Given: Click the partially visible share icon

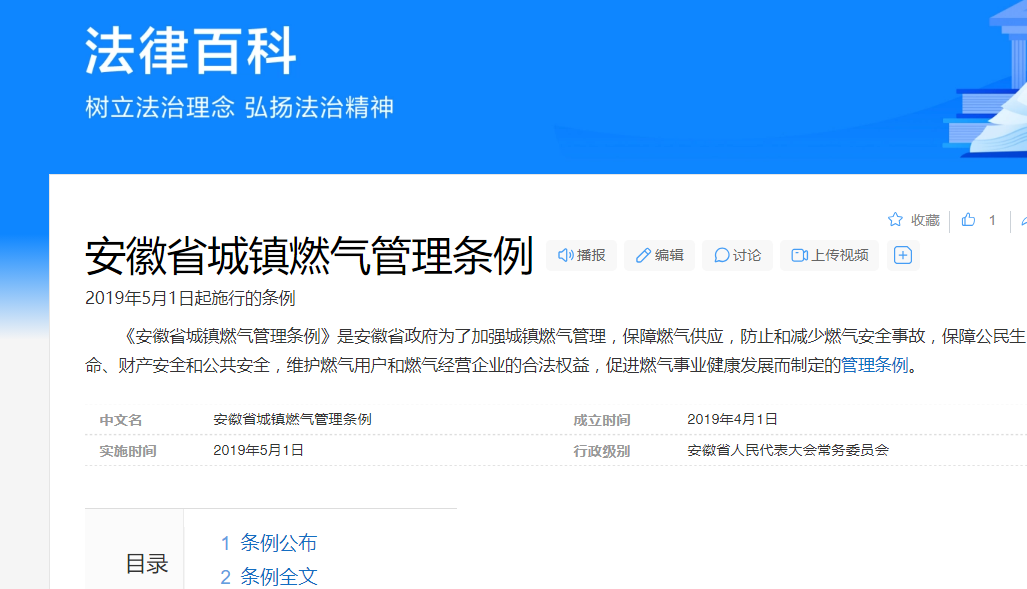Looking at the screenshot, I should [1022, 220].
